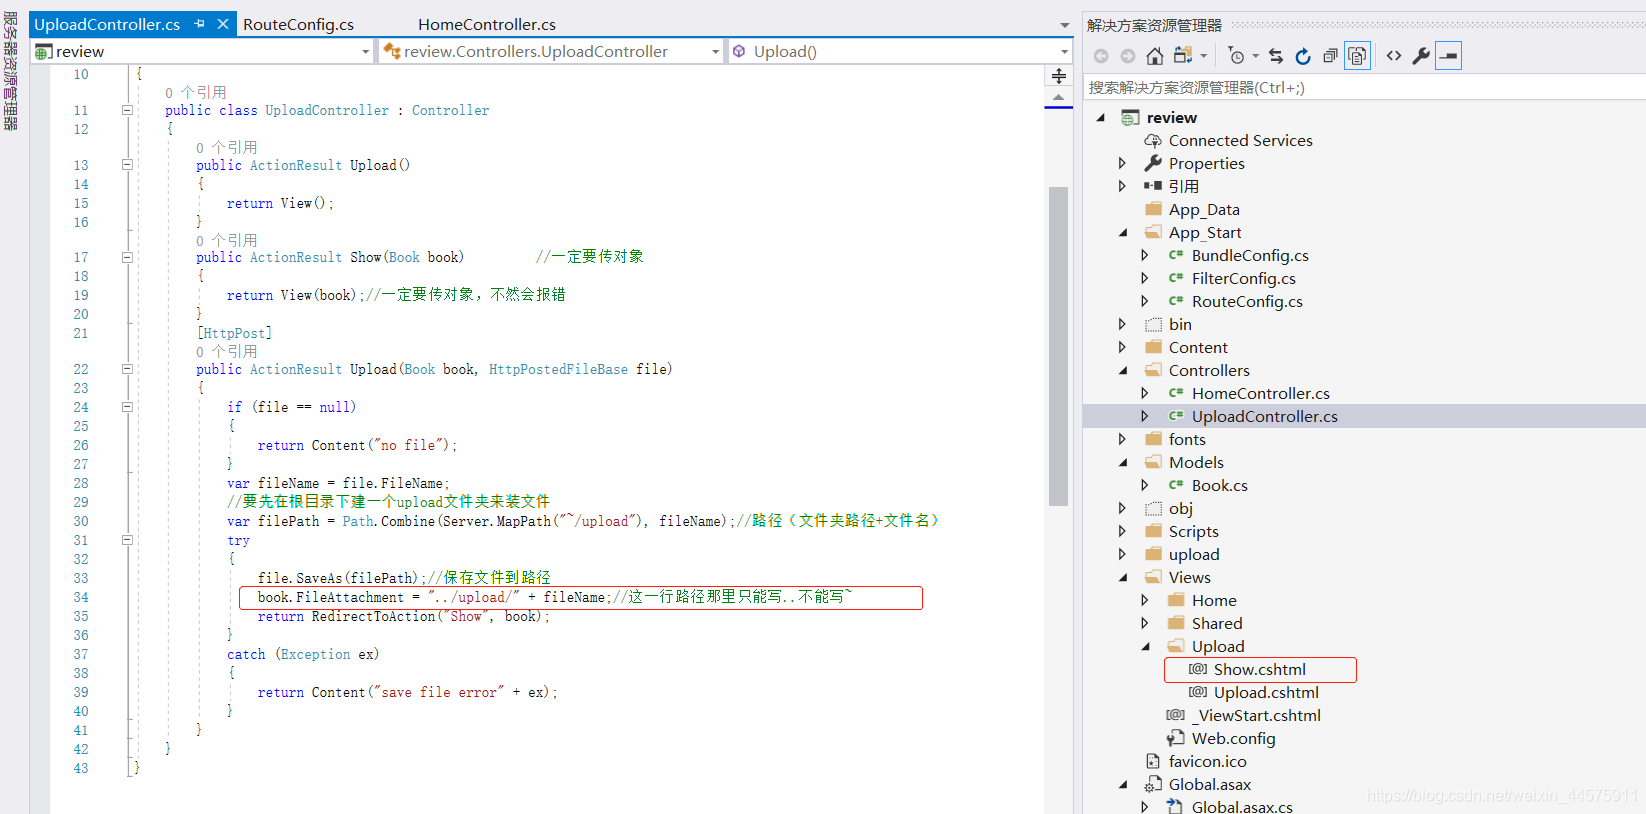This screenshot has height=814, width=1646.
Task: Open the editor tab list overflow arrow
Action: pyautogui.click(x=1065, y=25)
